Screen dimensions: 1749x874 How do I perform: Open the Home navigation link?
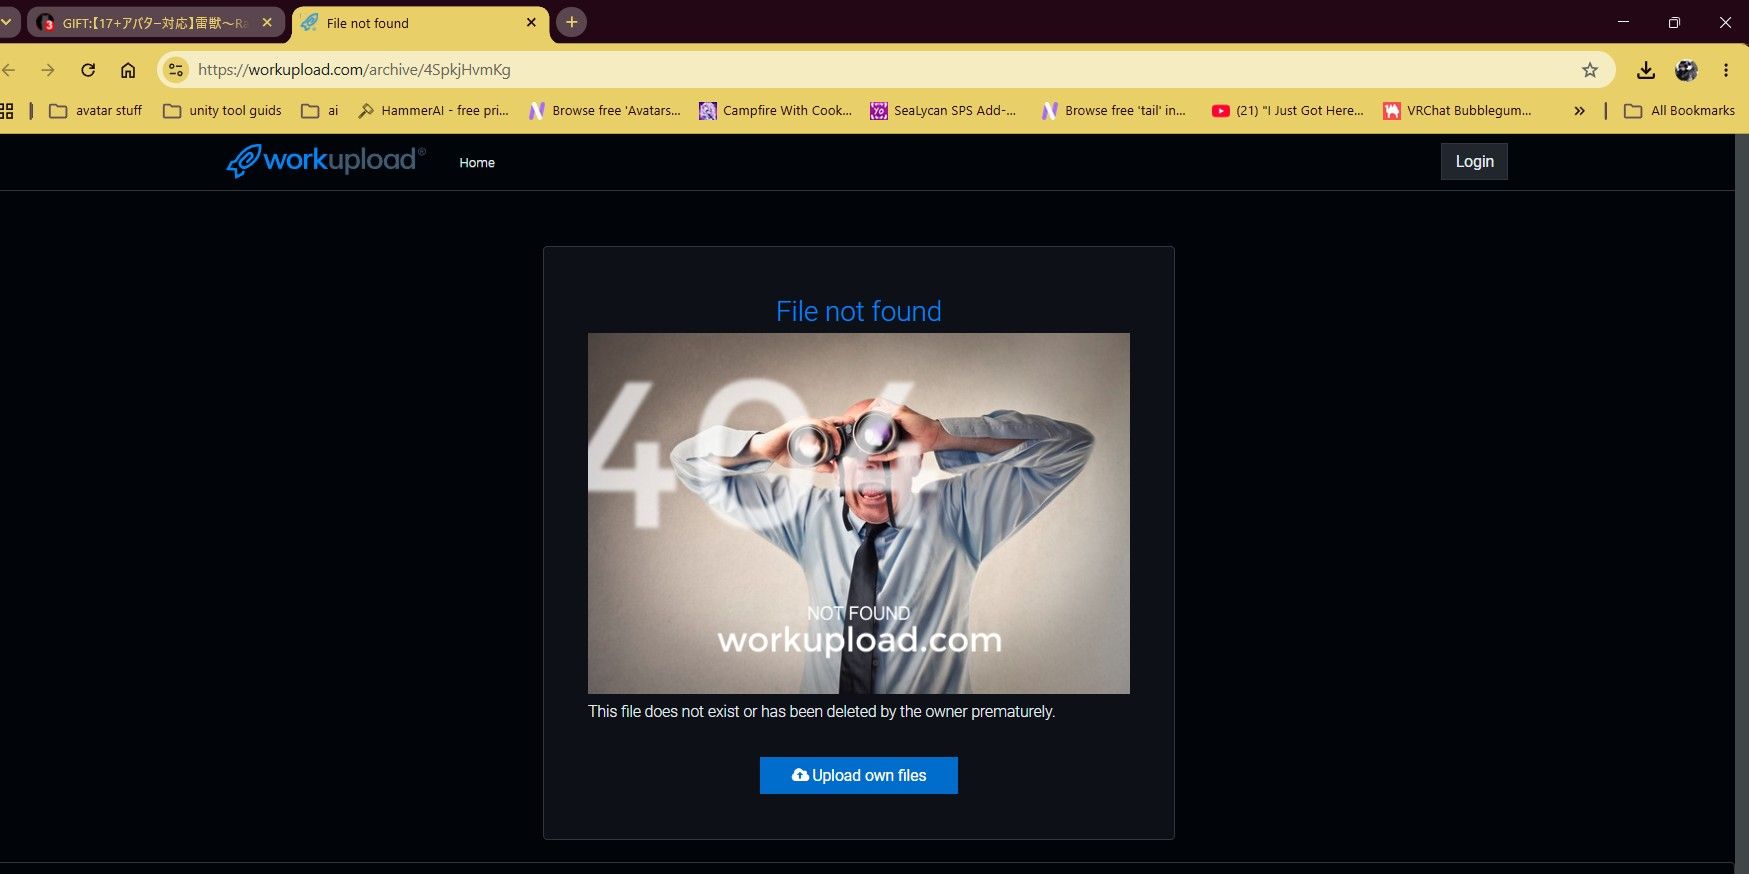477,163
